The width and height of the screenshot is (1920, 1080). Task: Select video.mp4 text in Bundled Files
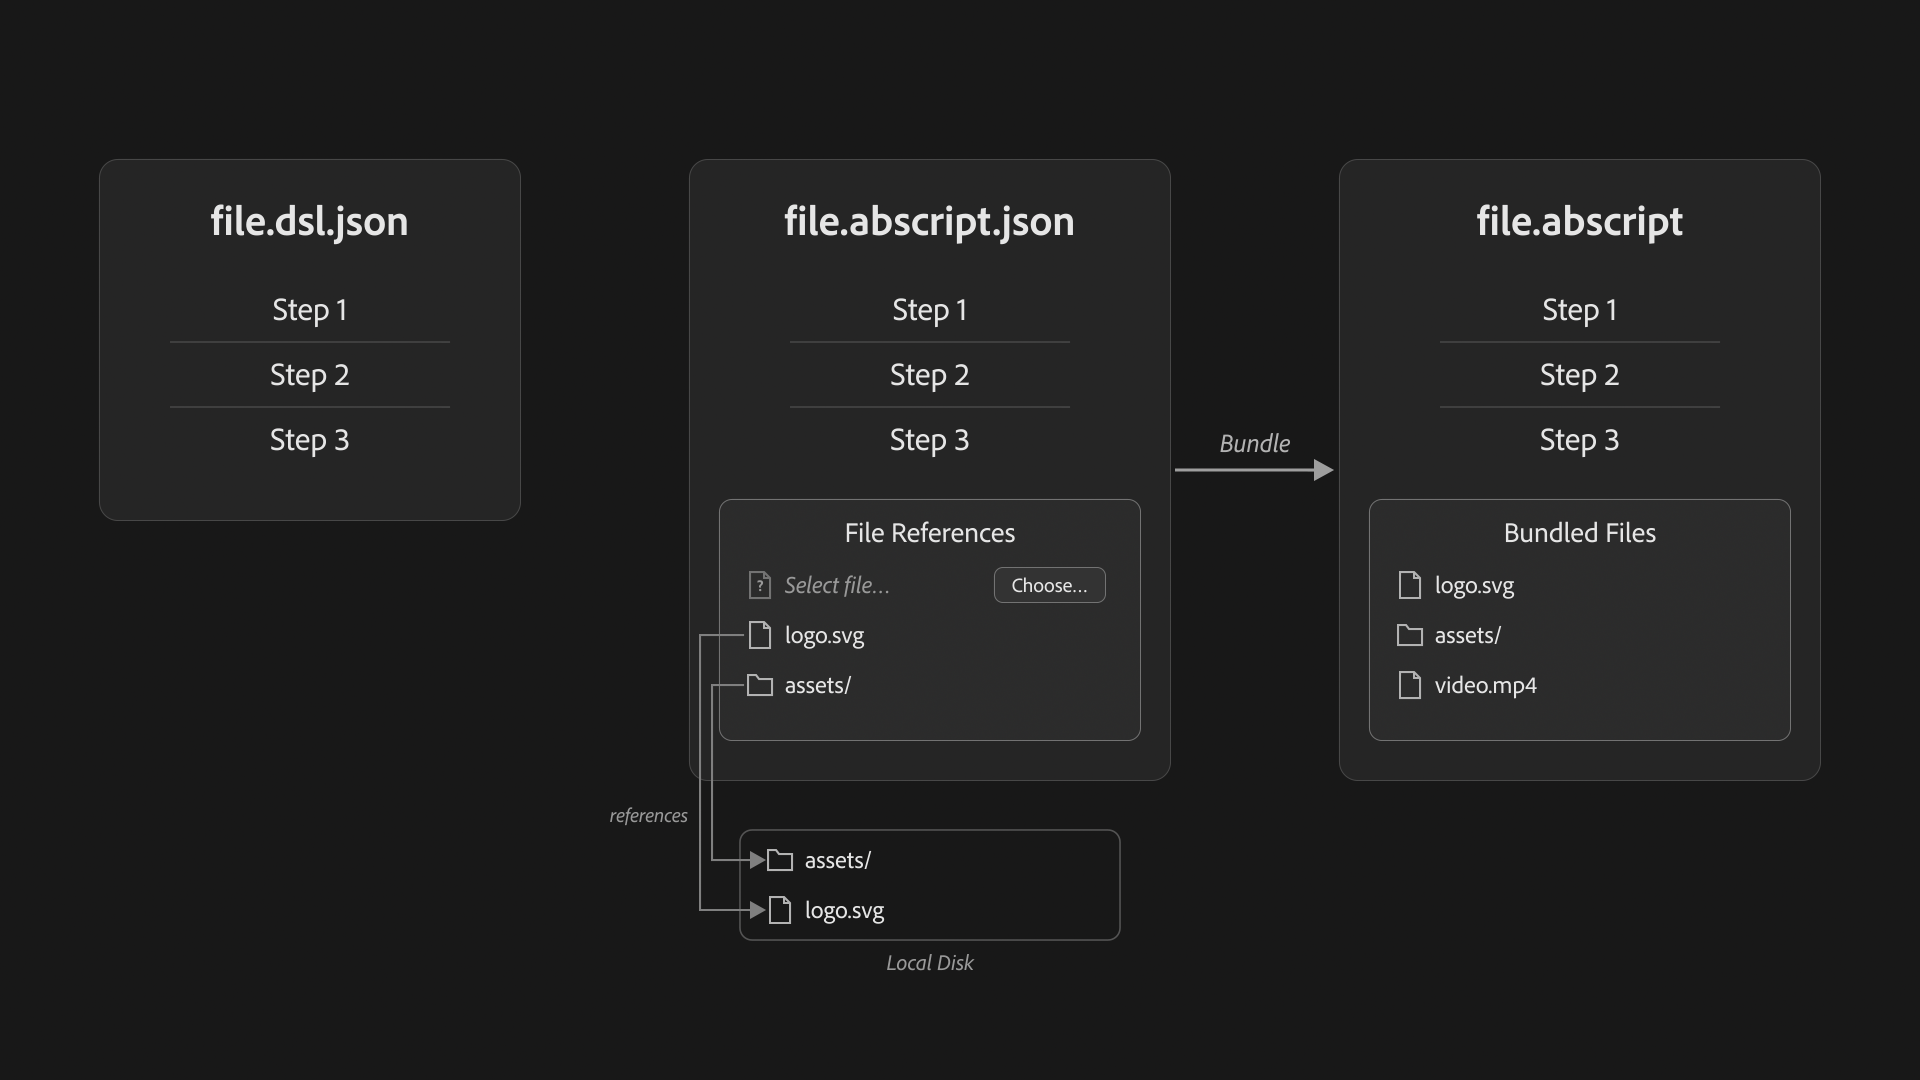click(1485, 686)
